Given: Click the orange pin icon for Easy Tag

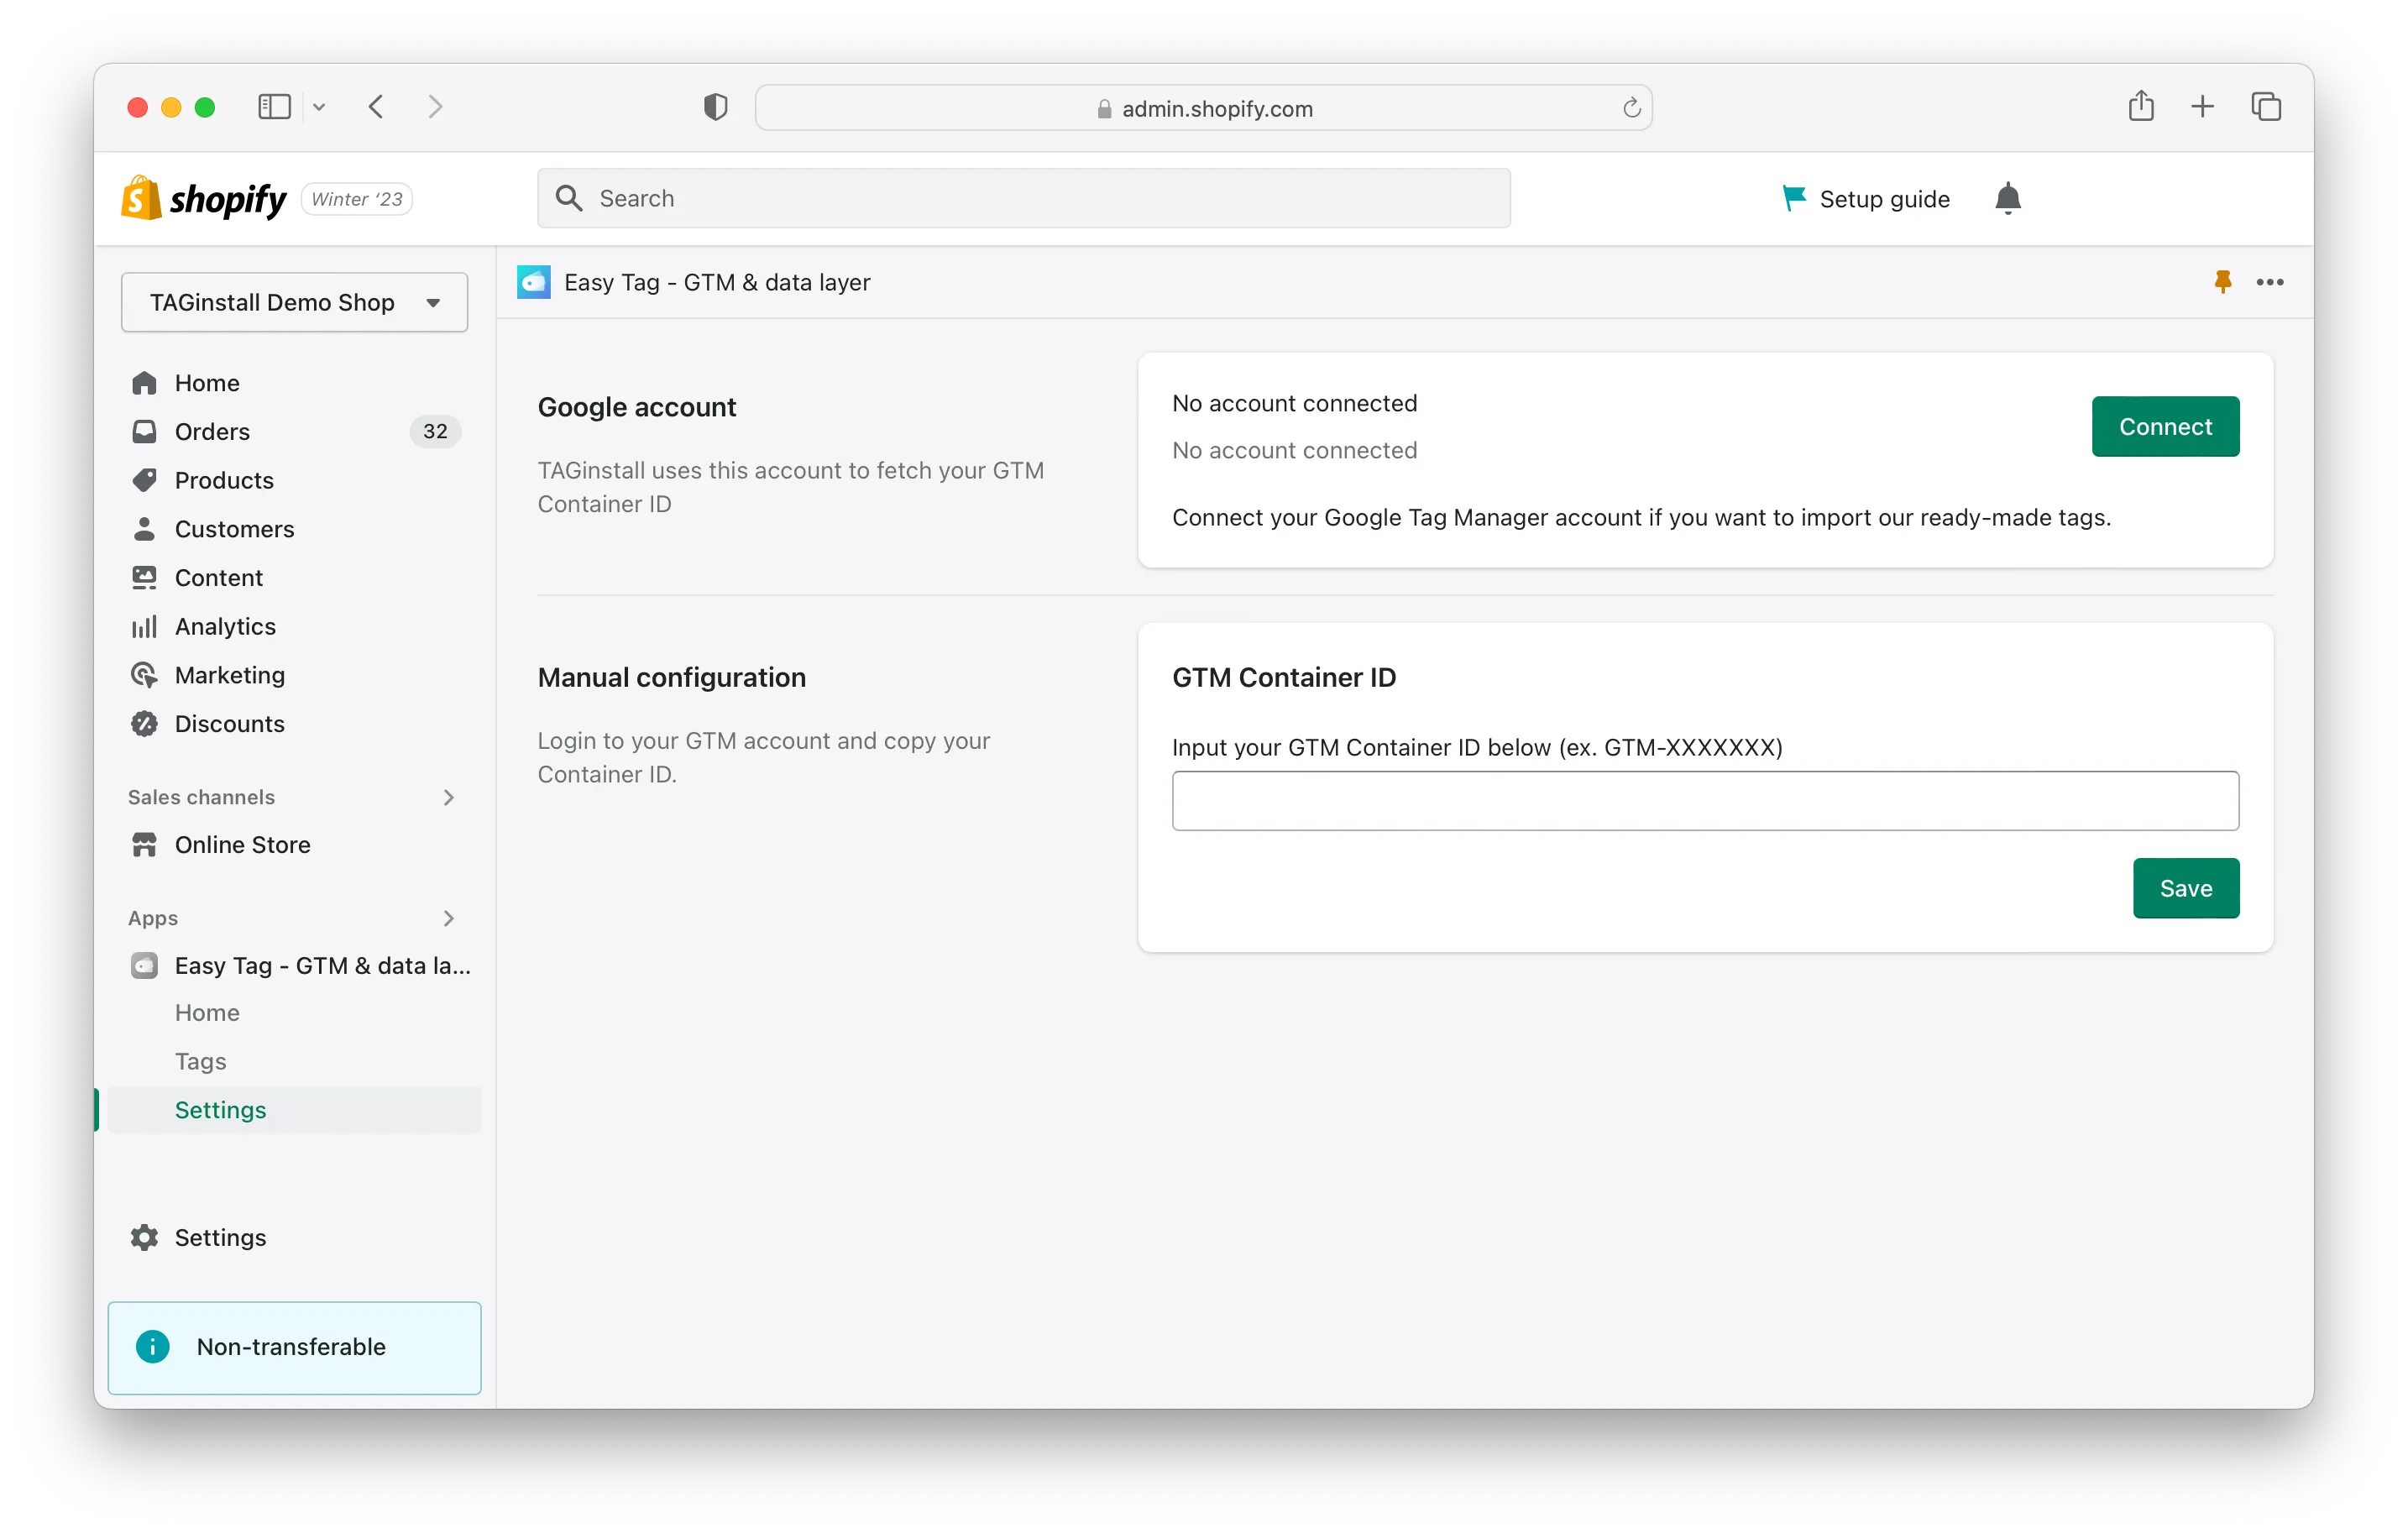Looking at the screenshot, I should (2222, 282).
